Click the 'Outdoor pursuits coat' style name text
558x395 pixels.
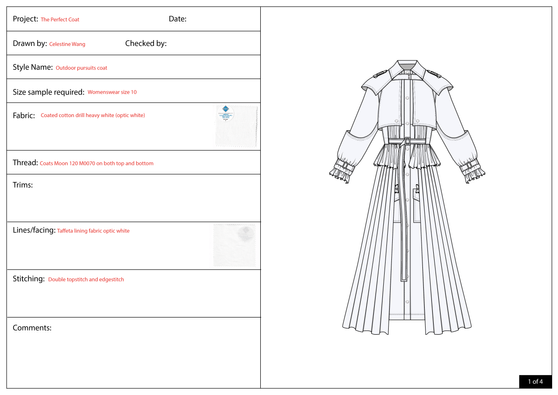pyautogui.click(x=81, y=68)
